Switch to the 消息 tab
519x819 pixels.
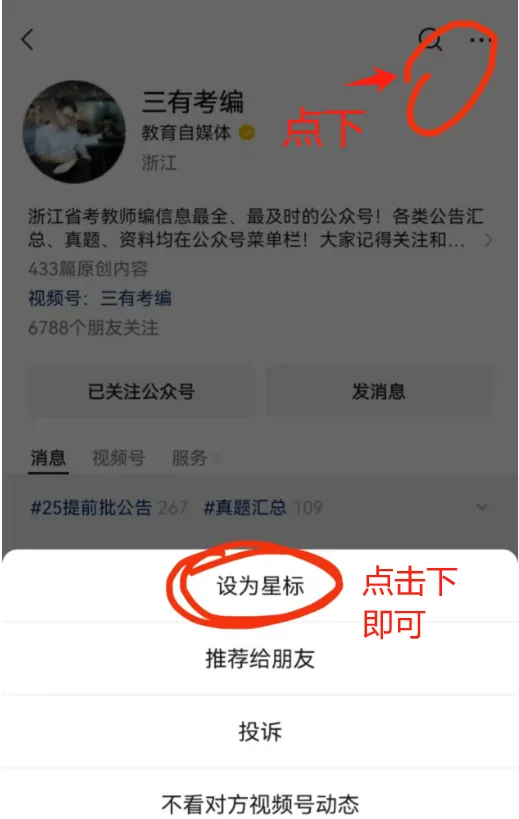point(48,458)
